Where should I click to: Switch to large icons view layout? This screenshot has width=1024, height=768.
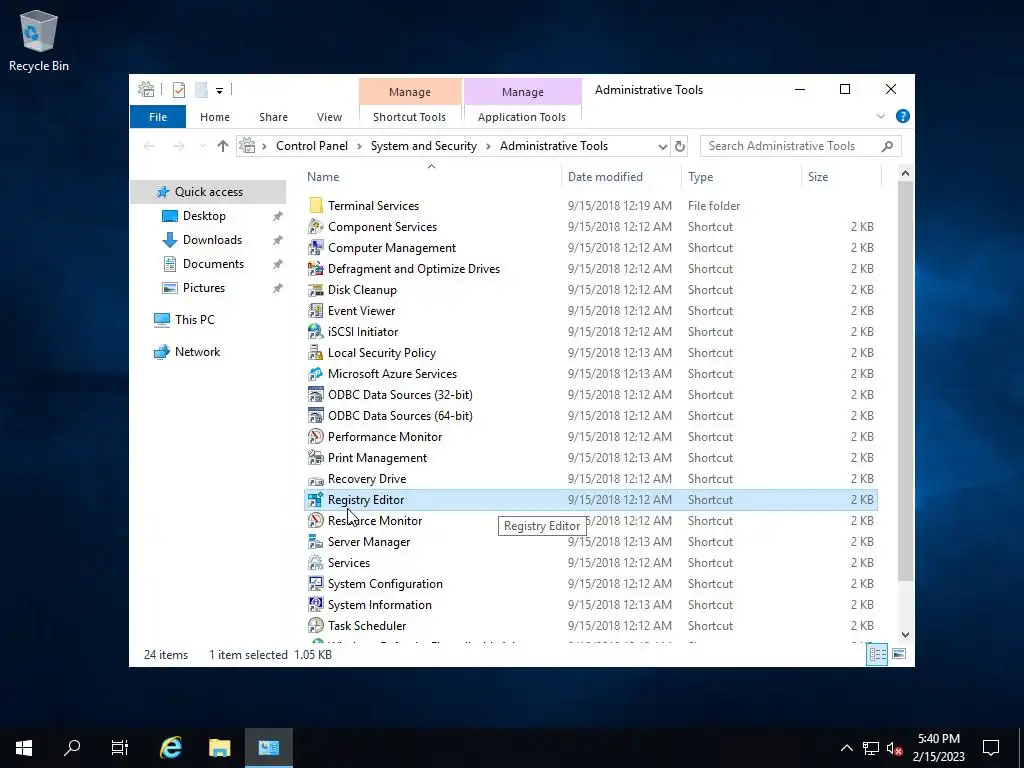click(899, 654)
